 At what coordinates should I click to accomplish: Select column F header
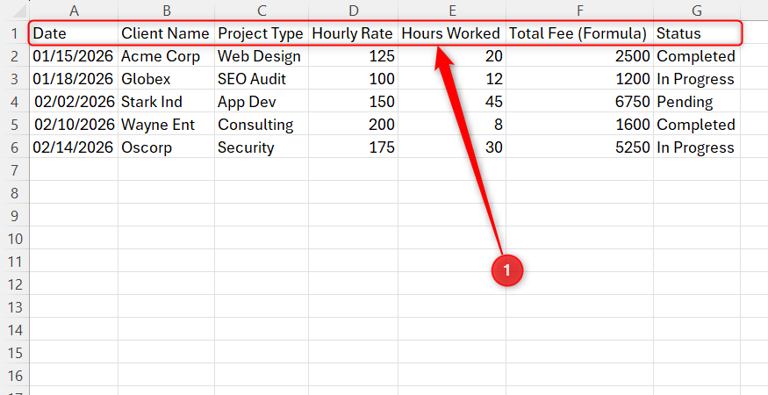coord(580,10)
